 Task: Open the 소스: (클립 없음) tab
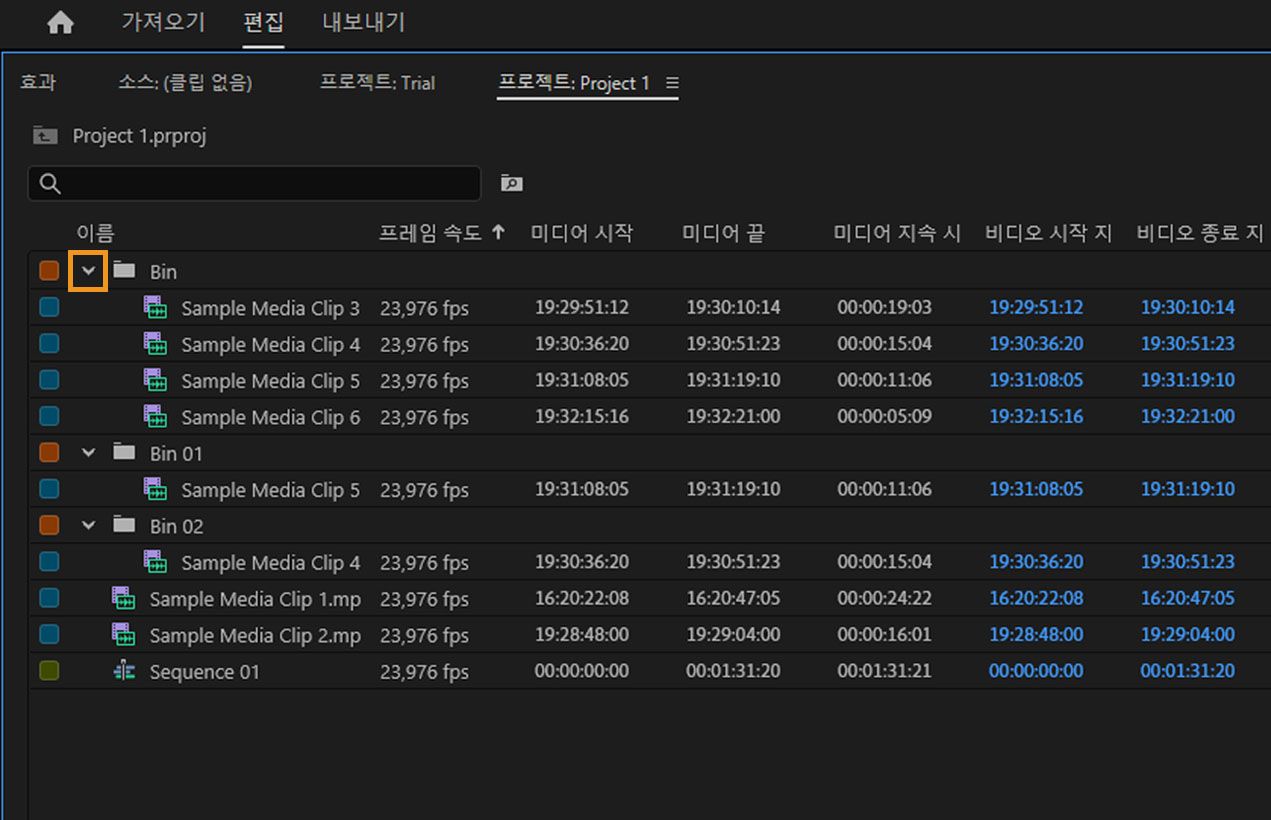pyautogui.click(x=185, y=83)
